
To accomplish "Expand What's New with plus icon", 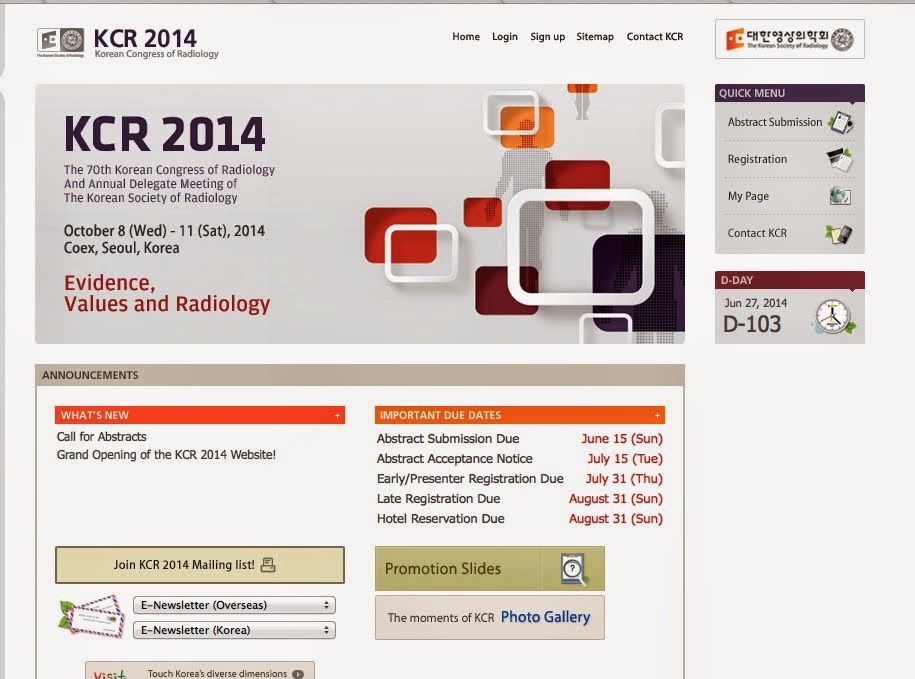I will 337,415.
